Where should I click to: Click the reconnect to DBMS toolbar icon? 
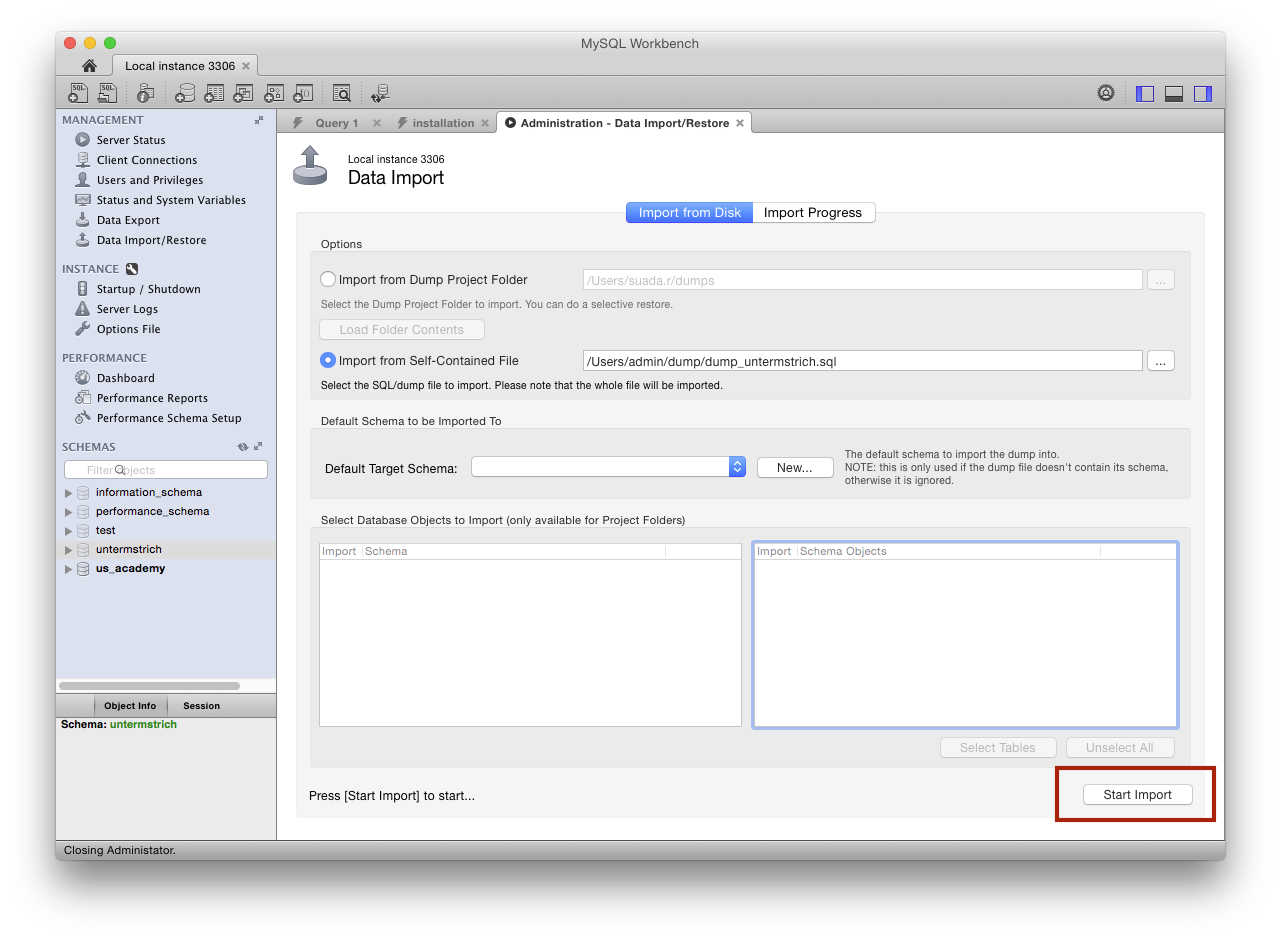(380, 93)
